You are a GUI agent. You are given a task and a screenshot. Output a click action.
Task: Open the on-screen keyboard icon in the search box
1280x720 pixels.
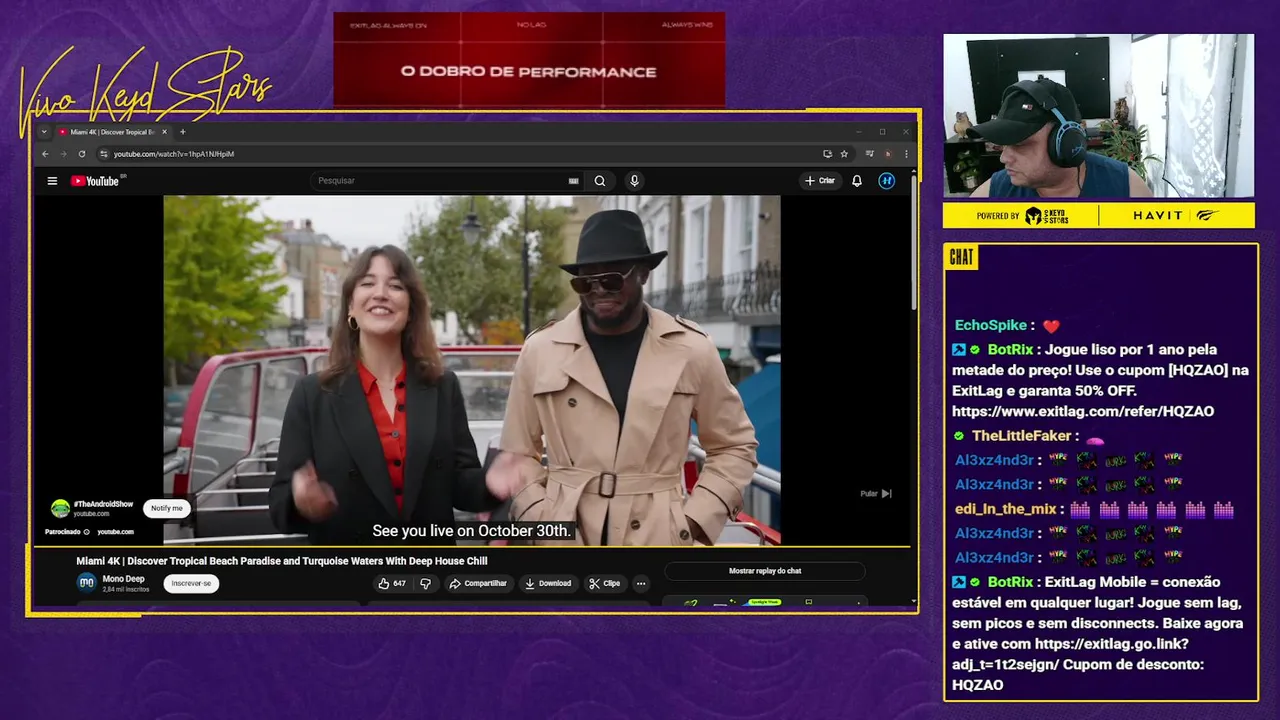573,181
